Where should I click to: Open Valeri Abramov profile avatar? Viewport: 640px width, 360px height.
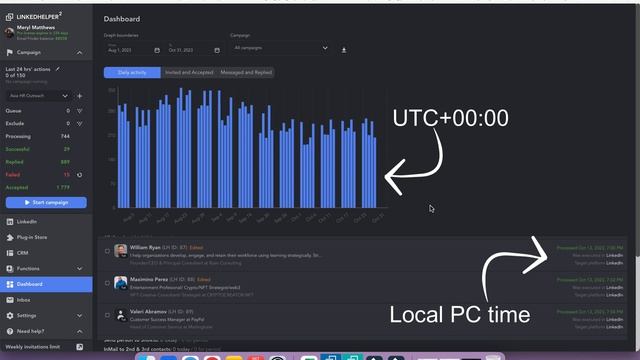click(x=121, y=315)
